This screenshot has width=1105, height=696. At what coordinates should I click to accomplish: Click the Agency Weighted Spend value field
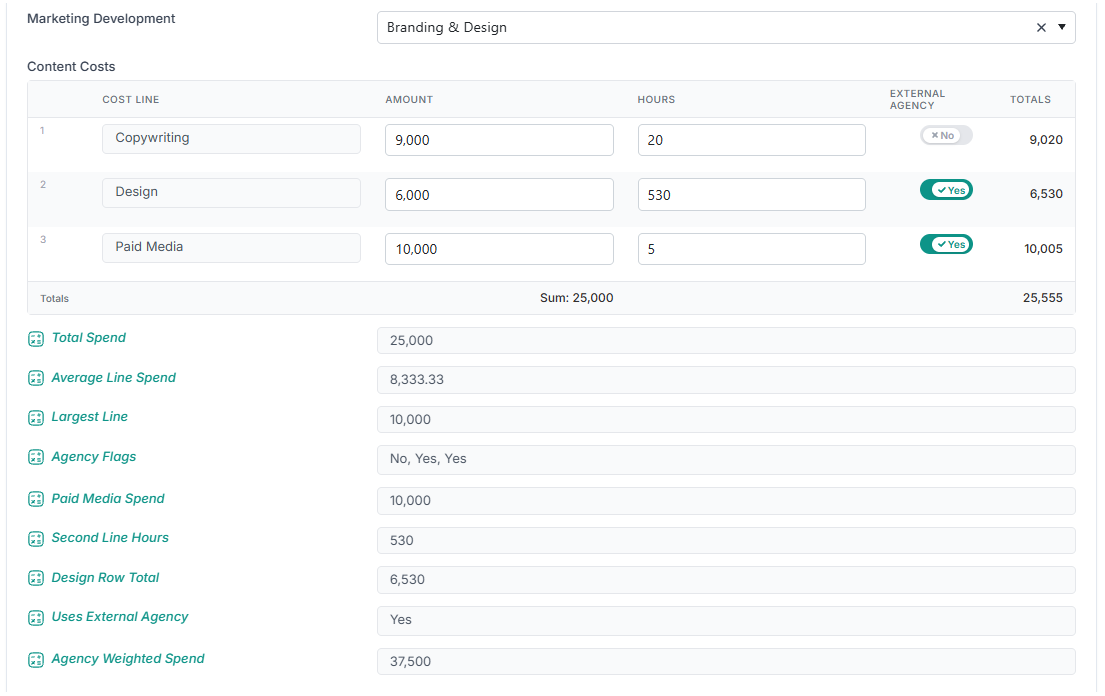pos(726,661)
